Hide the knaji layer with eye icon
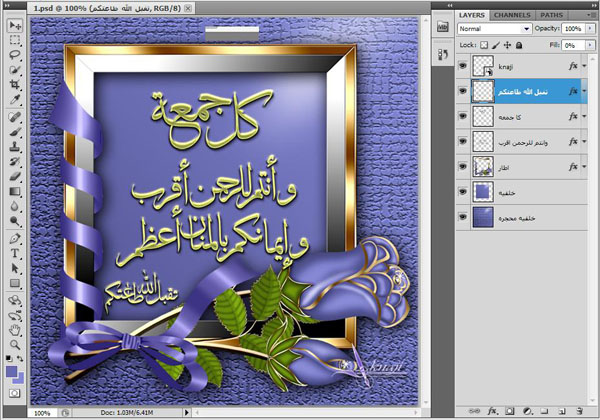 click(x=462, y=67)
